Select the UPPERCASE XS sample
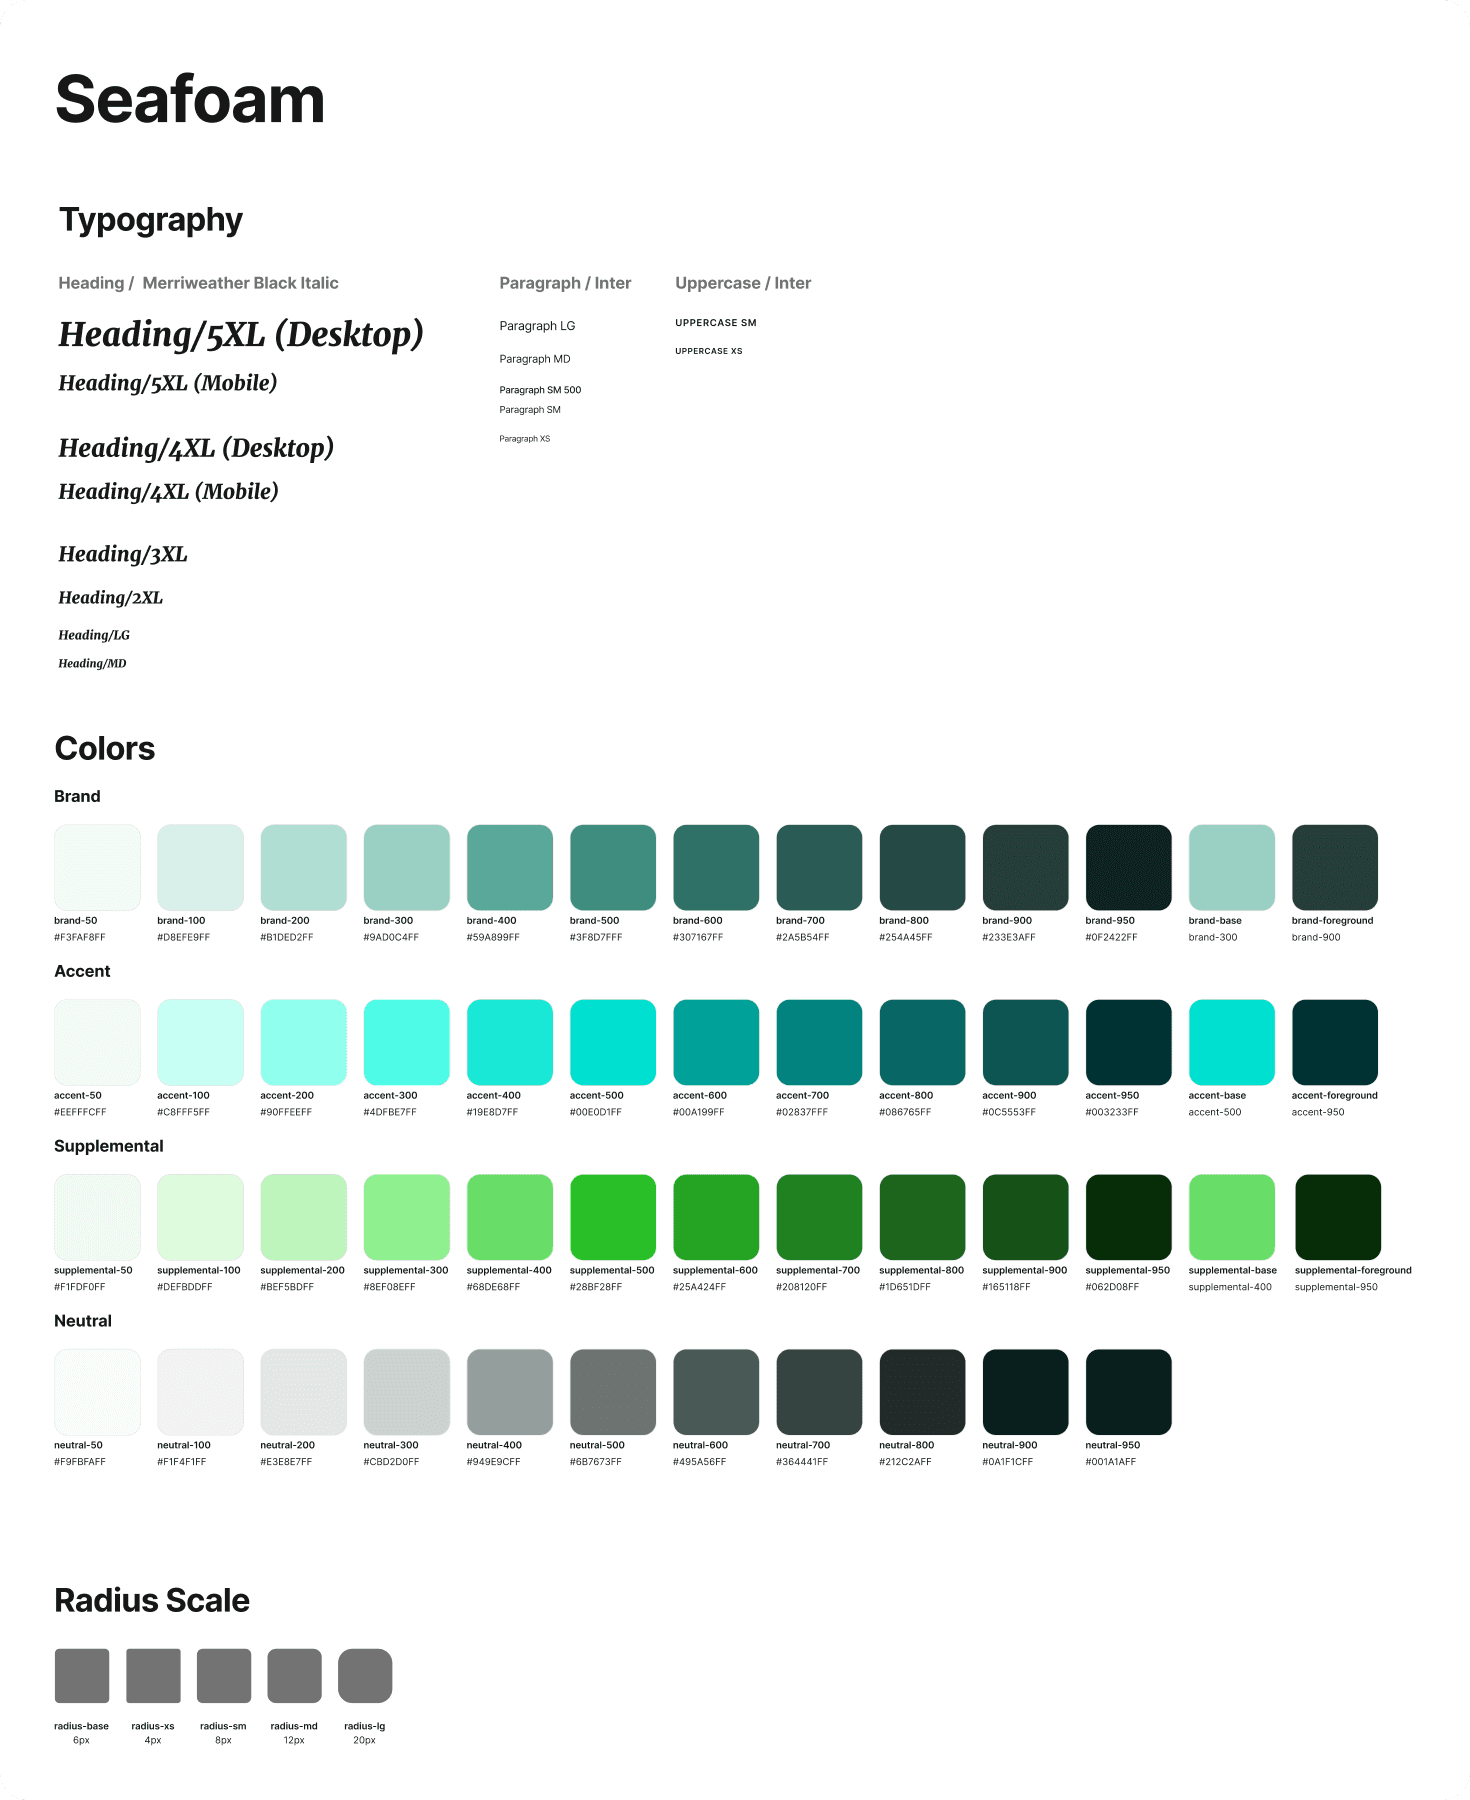Viewport: 1470px width, 1800px height. [x=709, y=351]
